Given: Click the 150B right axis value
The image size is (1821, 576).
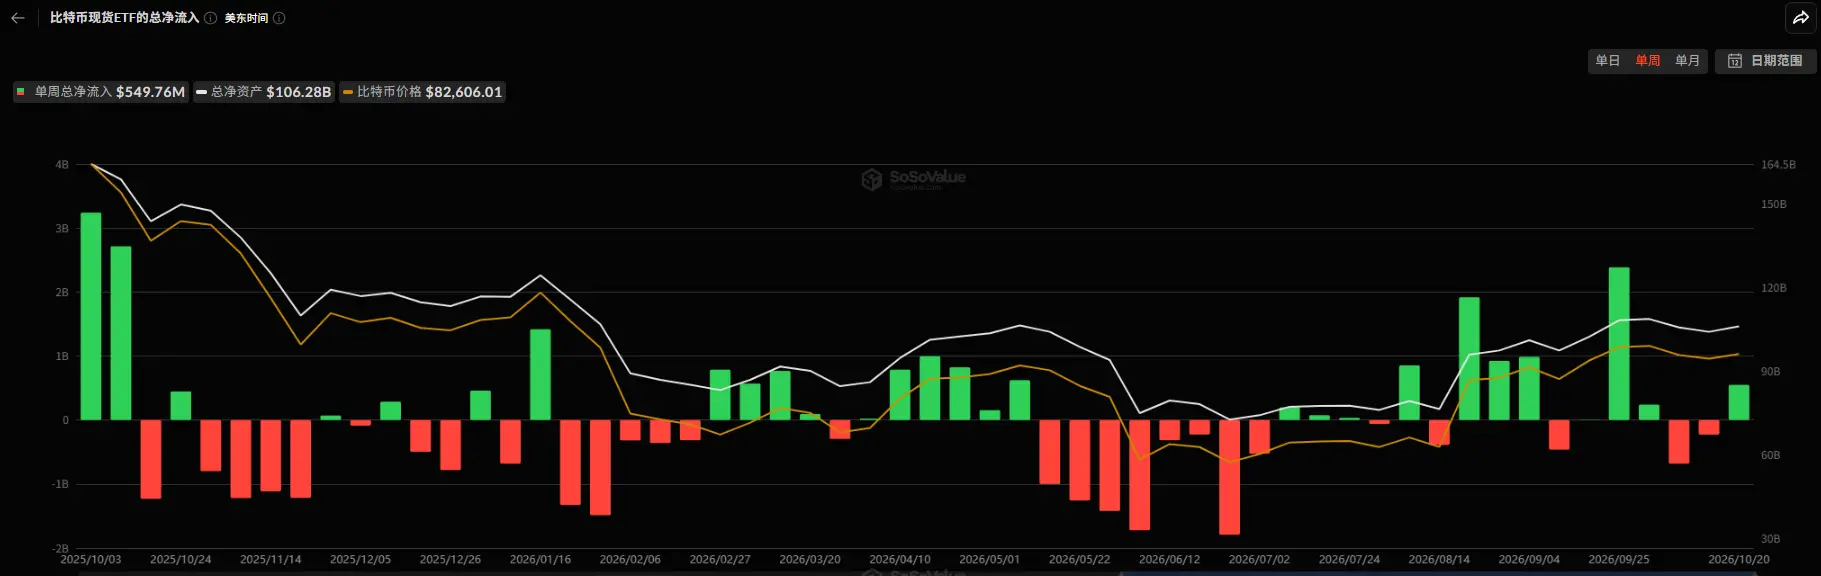Looking at the screenshot, I should click(x=1774, y=204).
